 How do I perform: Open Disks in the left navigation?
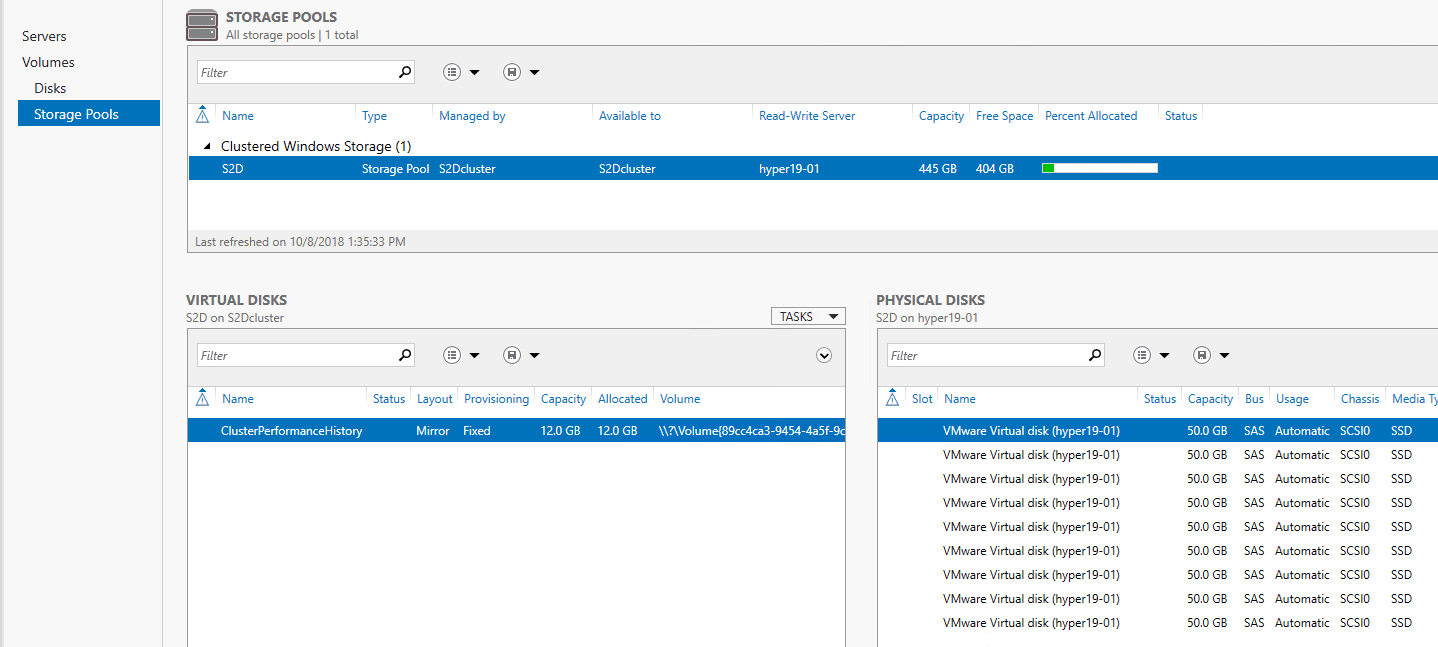tap(50, 88)
